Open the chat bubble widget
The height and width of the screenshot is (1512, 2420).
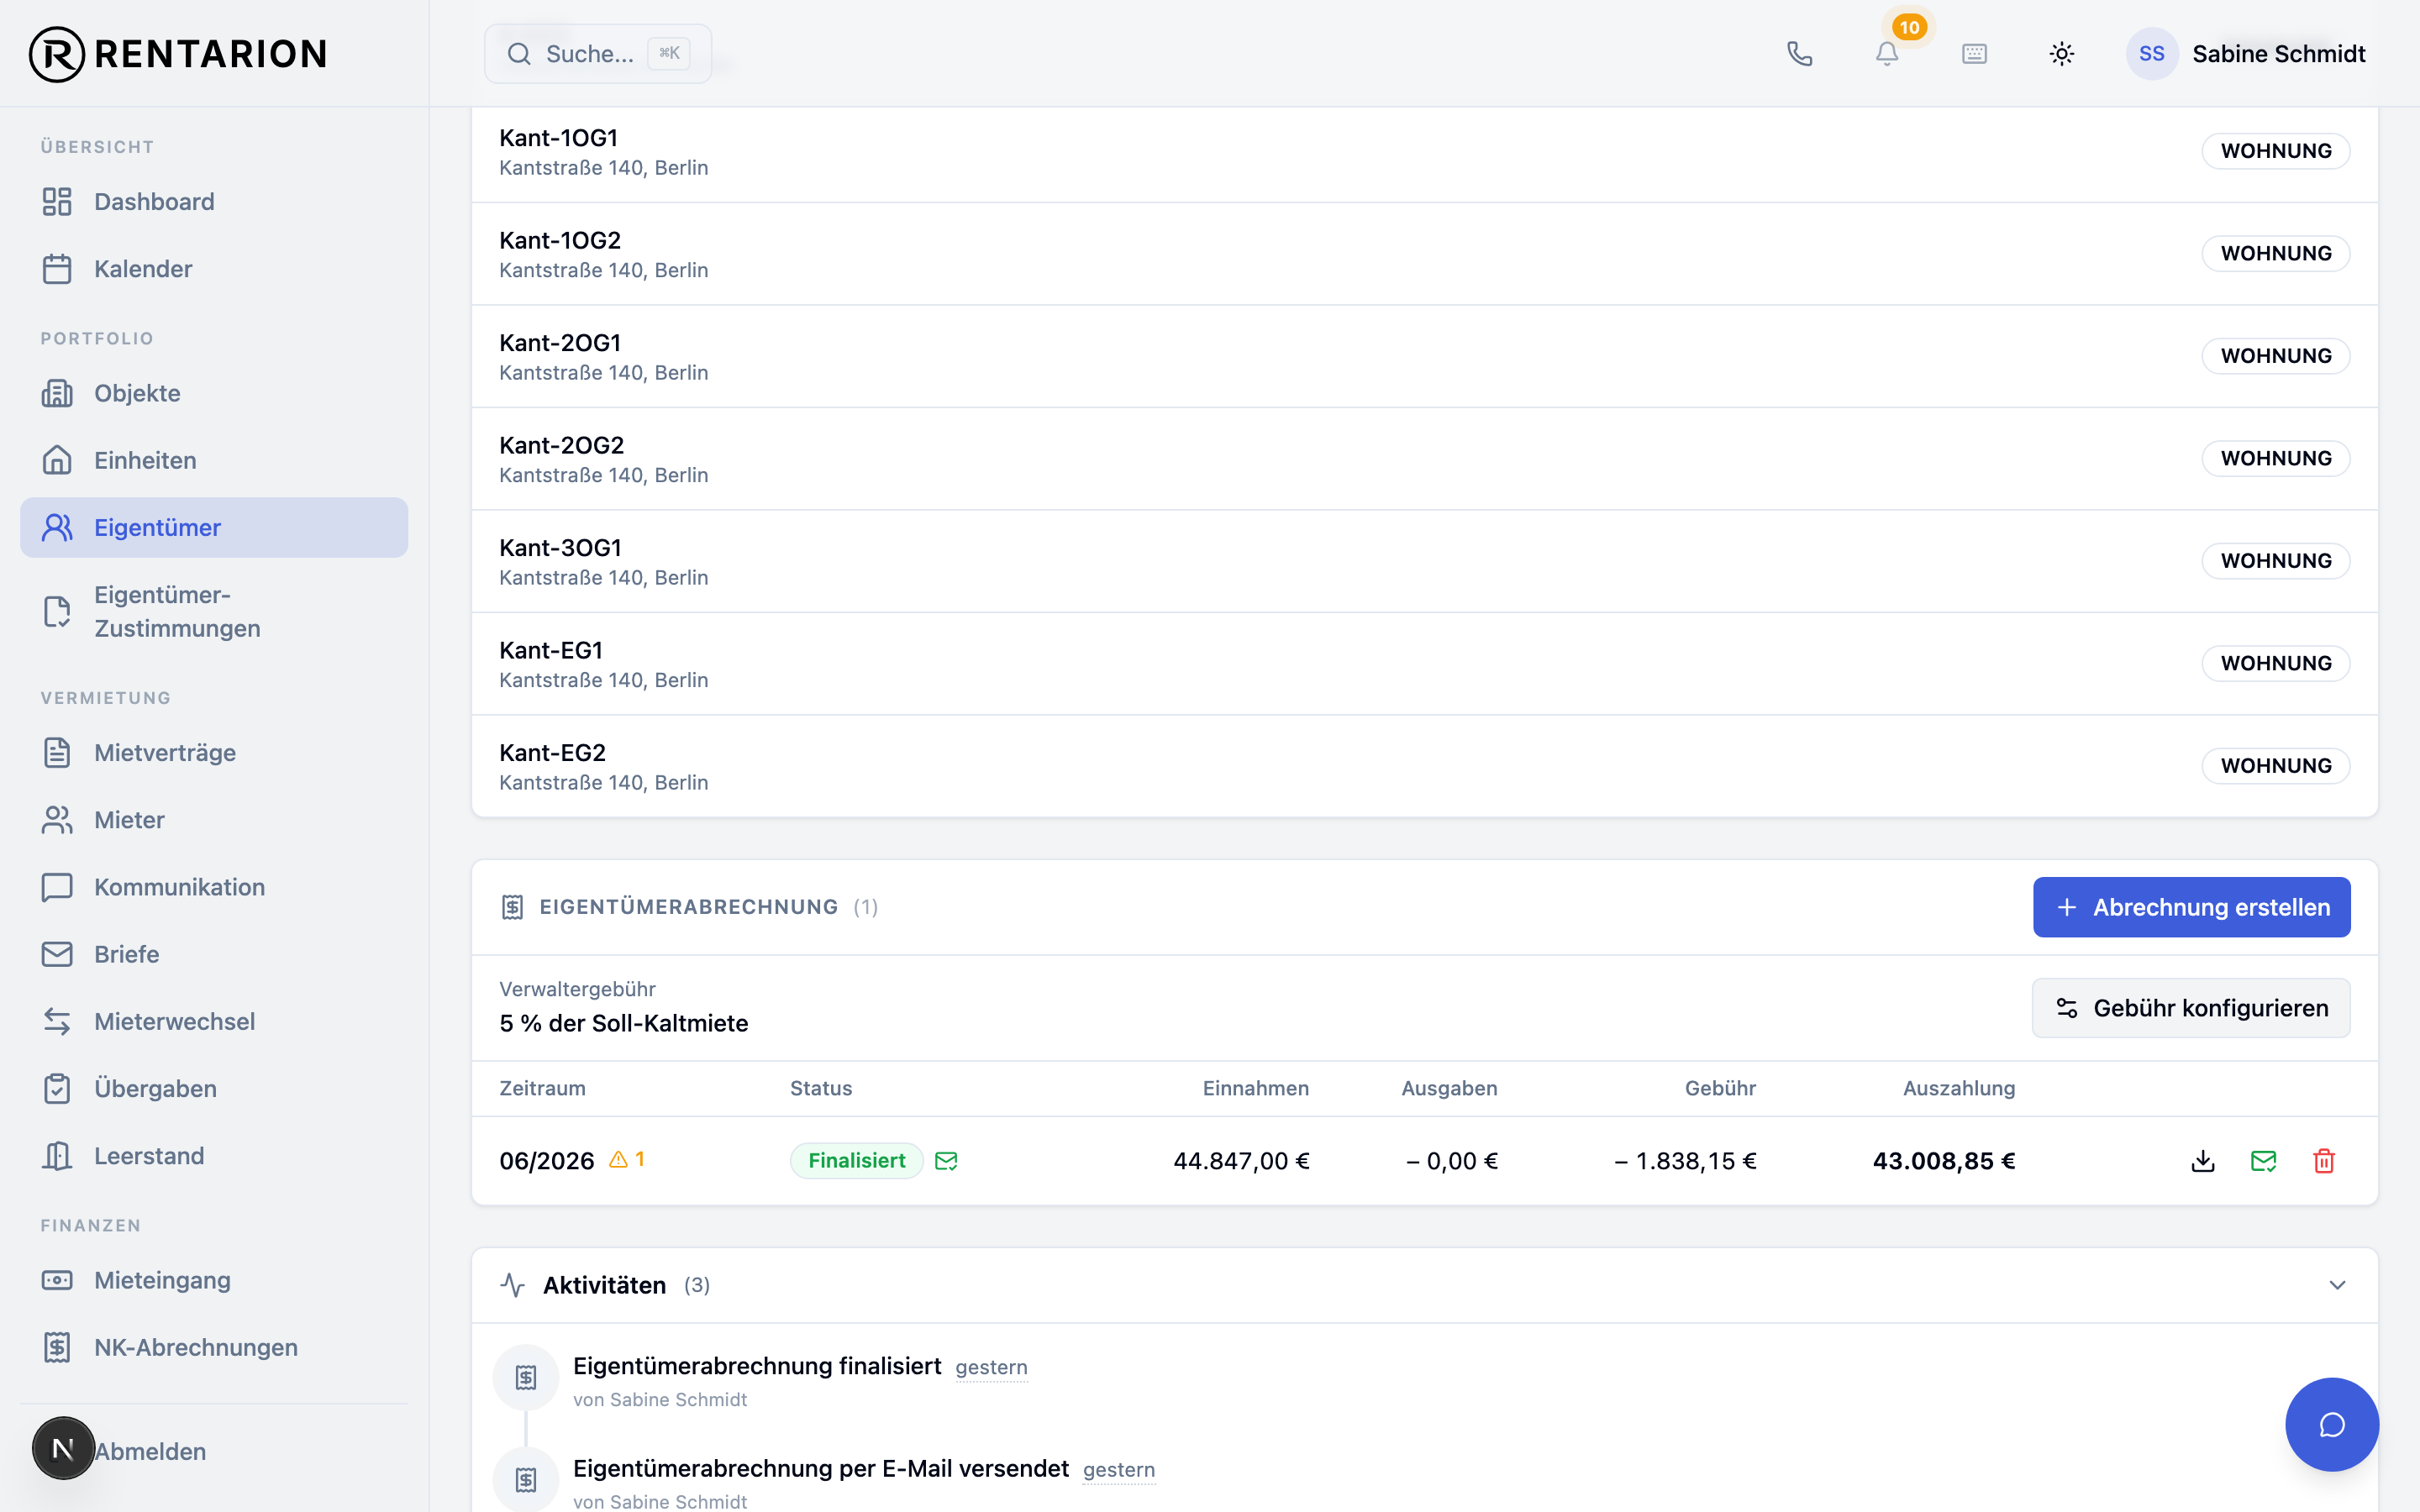(x=2331, y=1424)
